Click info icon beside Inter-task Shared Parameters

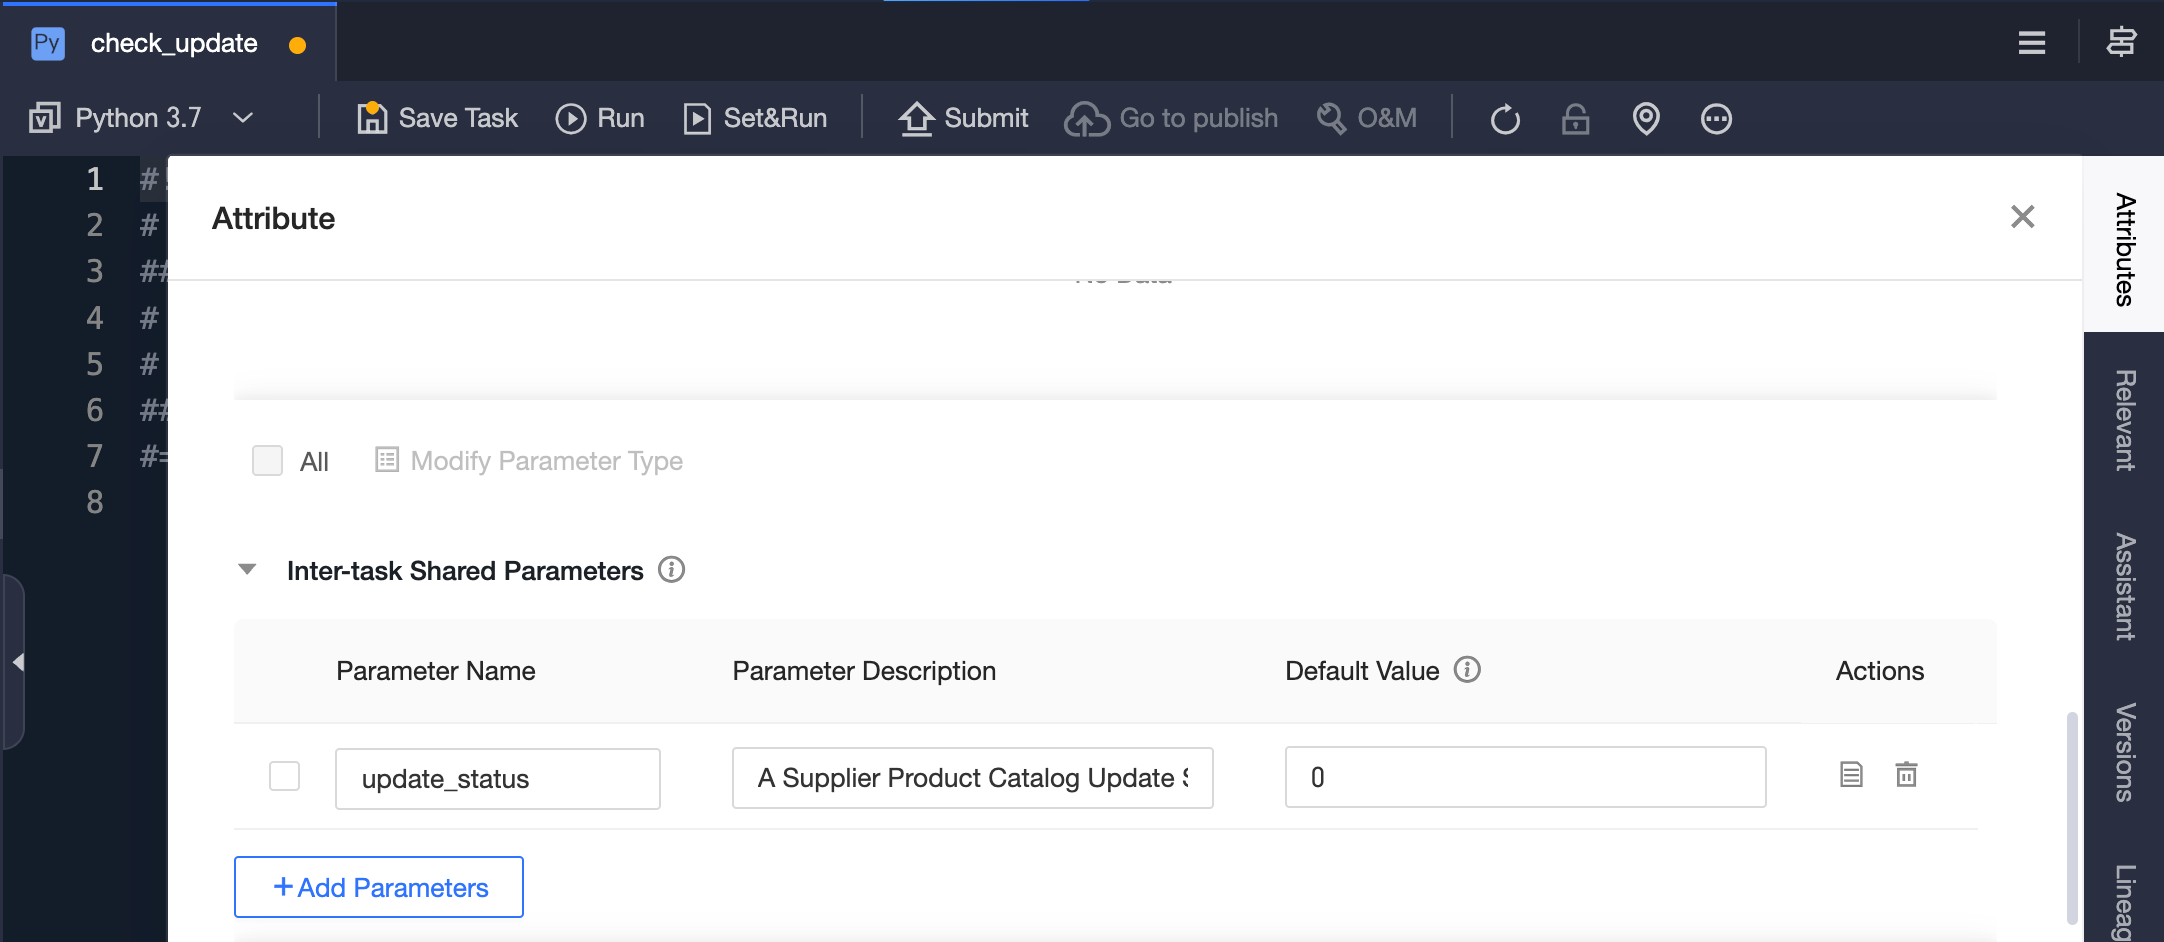tap(671, 570)
